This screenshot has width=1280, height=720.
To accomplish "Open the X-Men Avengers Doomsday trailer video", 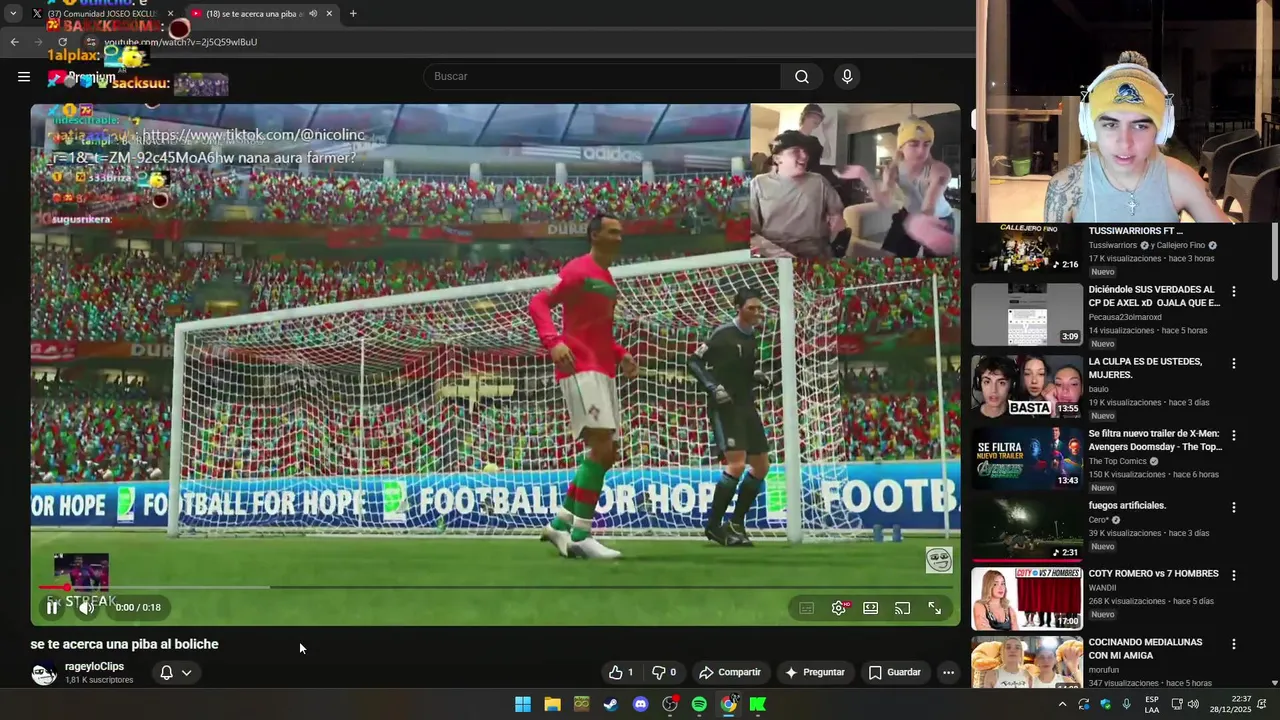I will click(1027, 458).
